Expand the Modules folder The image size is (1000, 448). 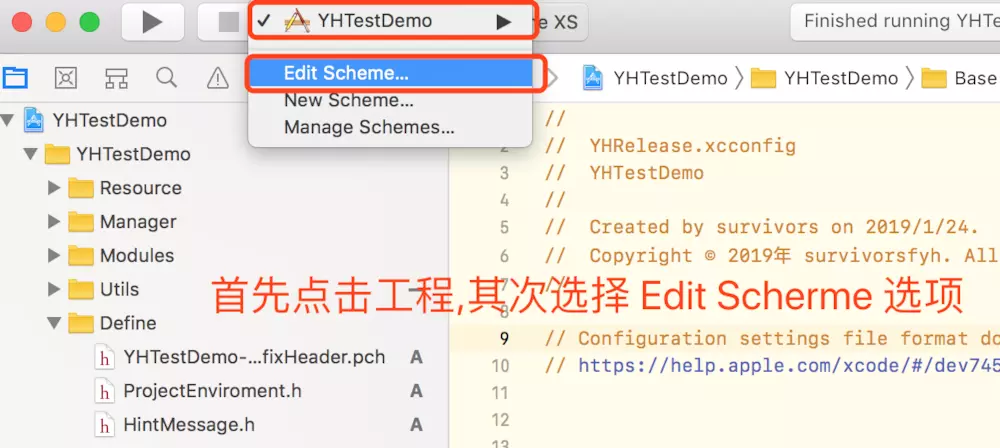pyautogui.click(x=54, y=255)
